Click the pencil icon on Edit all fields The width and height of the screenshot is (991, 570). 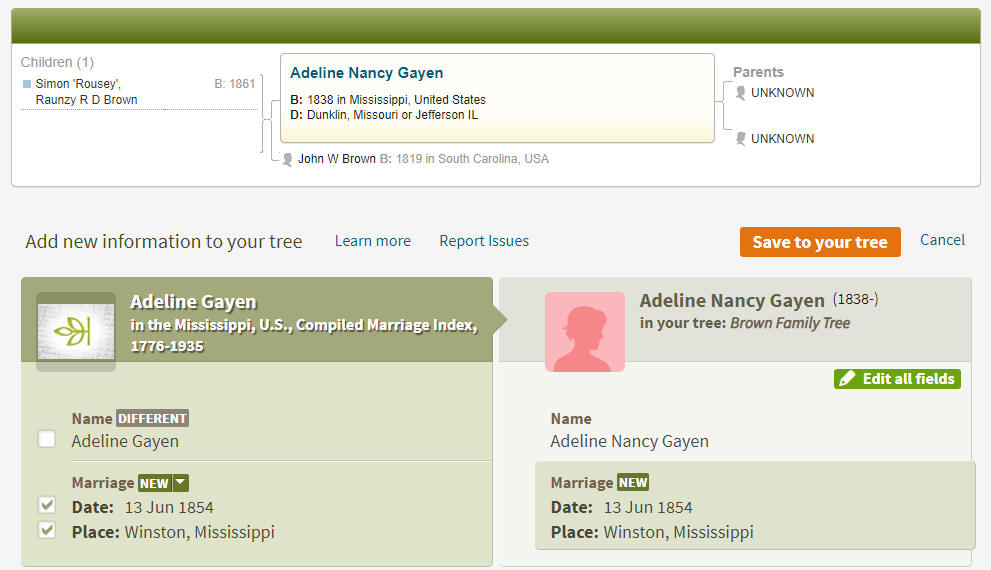coord(847,379)
